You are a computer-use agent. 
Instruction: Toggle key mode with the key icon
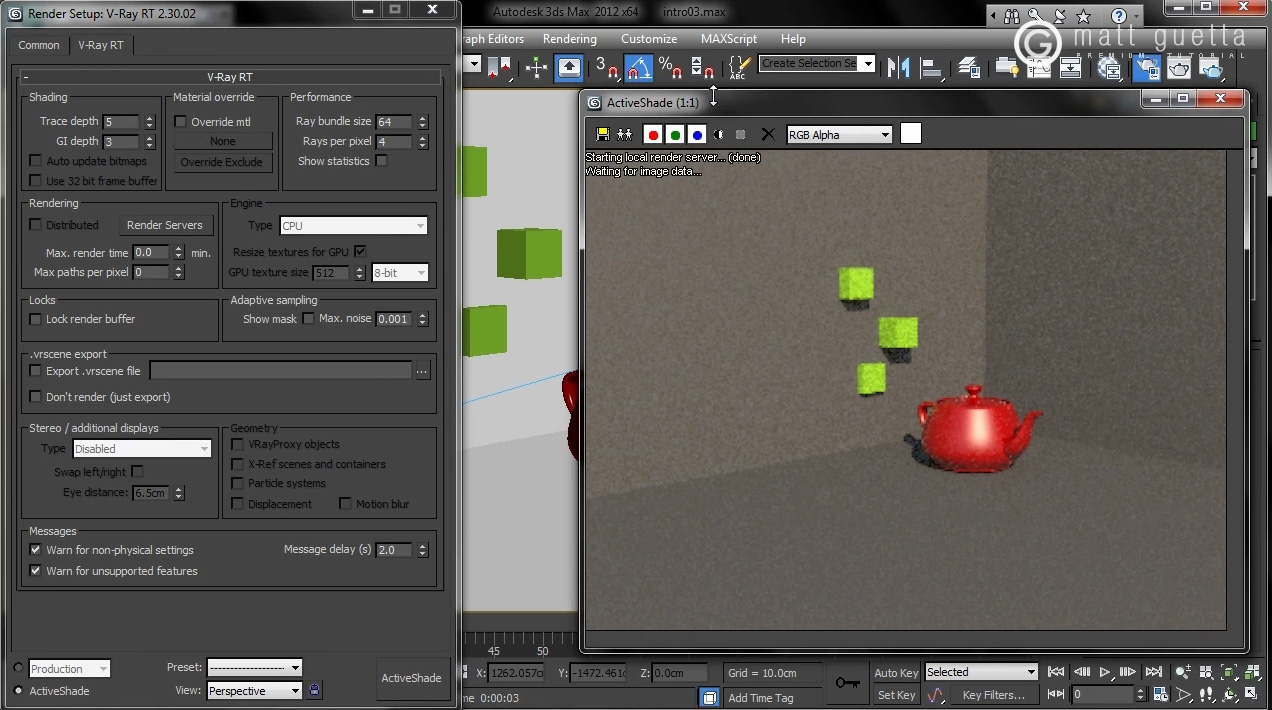click(848, 683)
